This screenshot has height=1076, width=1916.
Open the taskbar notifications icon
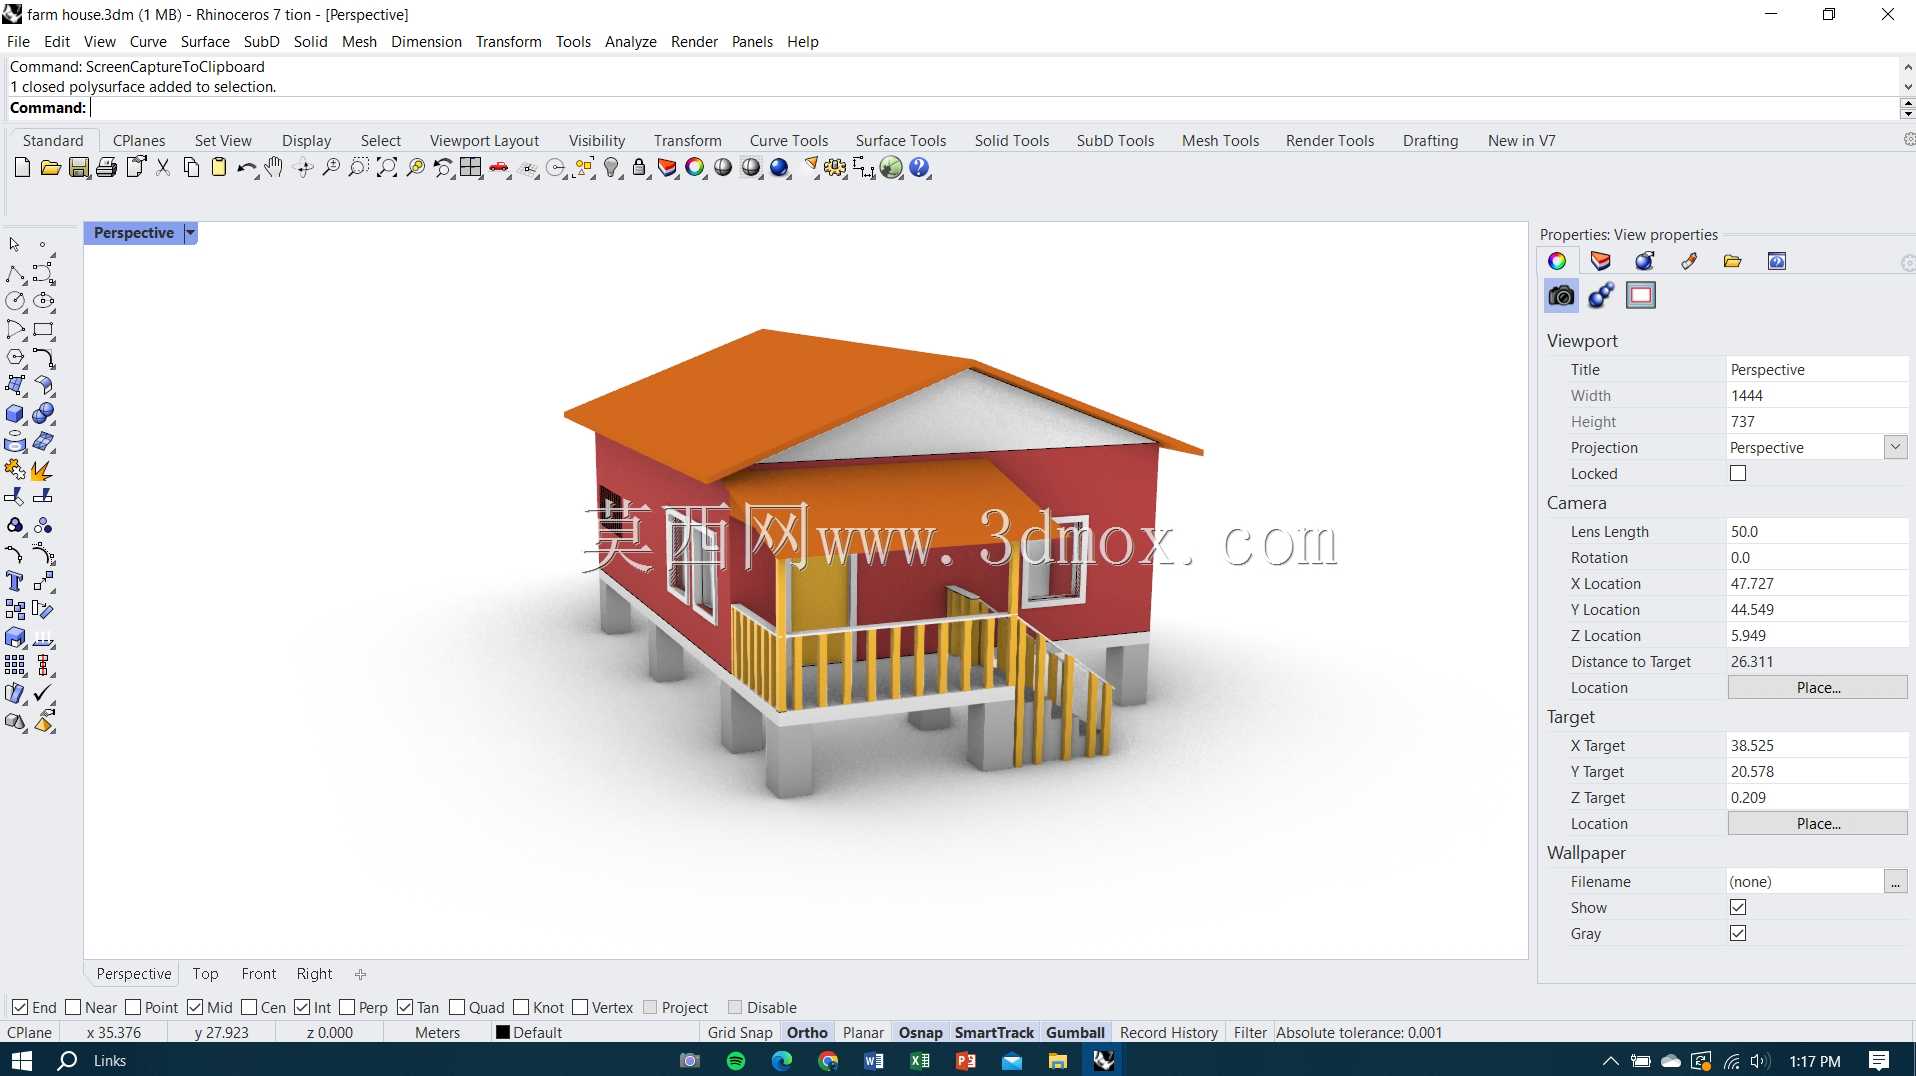click(x=1878, y=1061)
